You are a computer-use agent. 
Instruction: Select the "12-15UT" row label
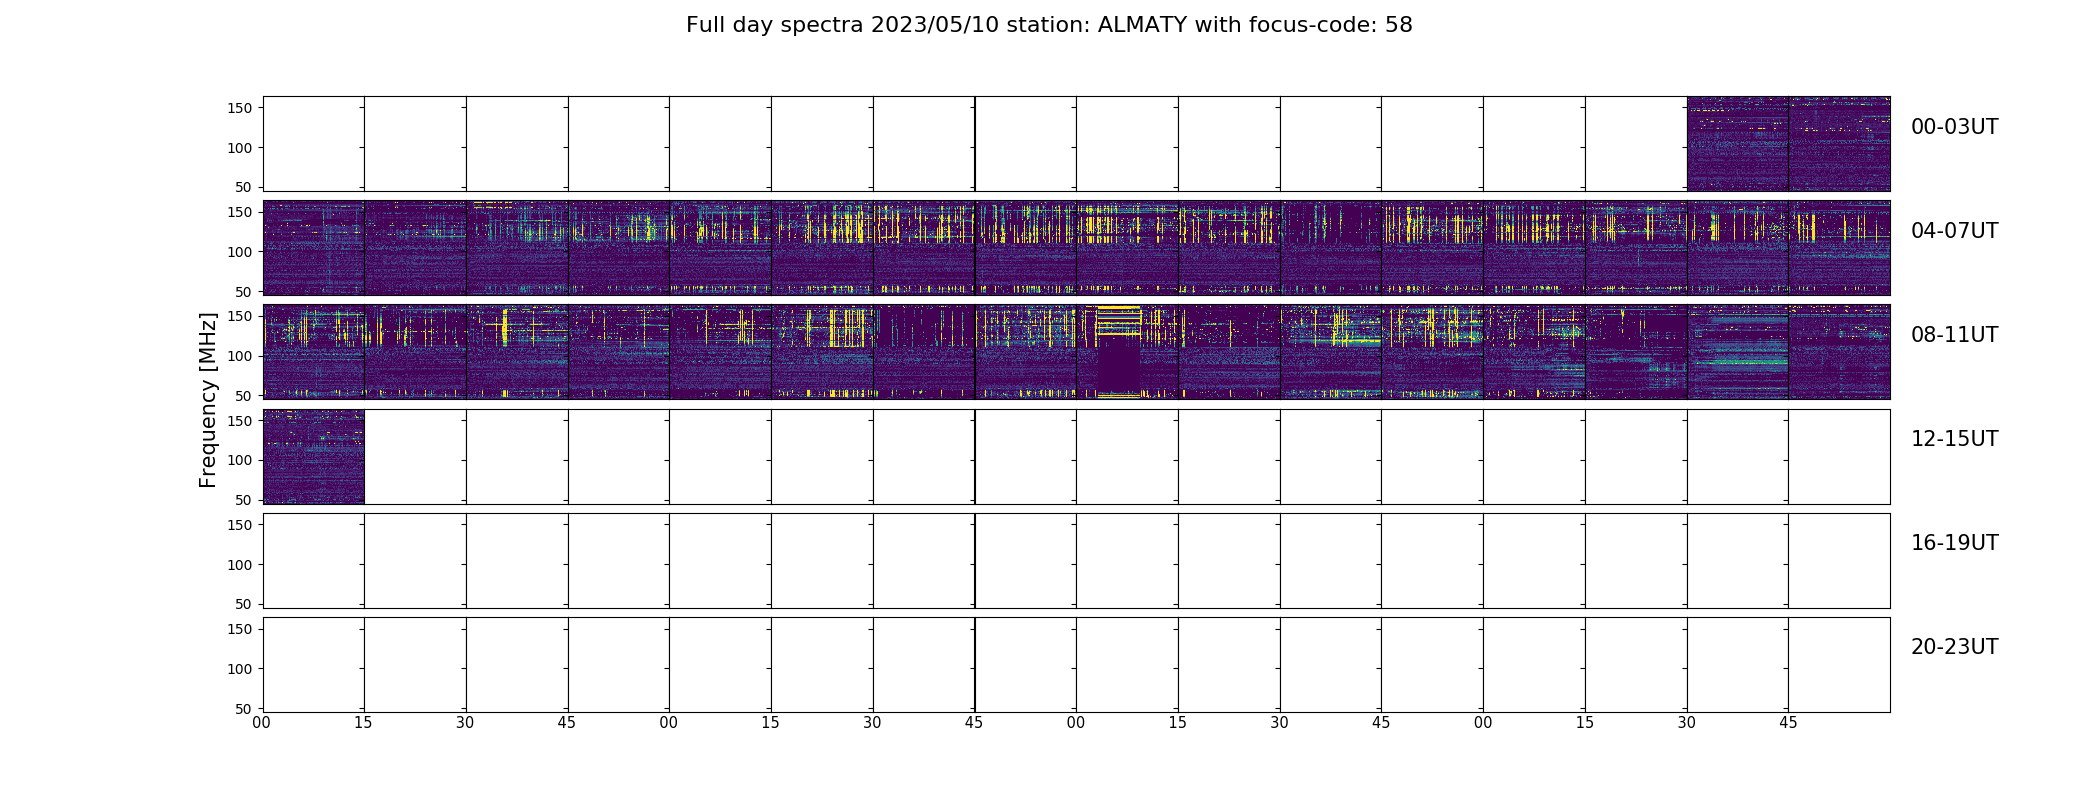(x=1954, y=439)
